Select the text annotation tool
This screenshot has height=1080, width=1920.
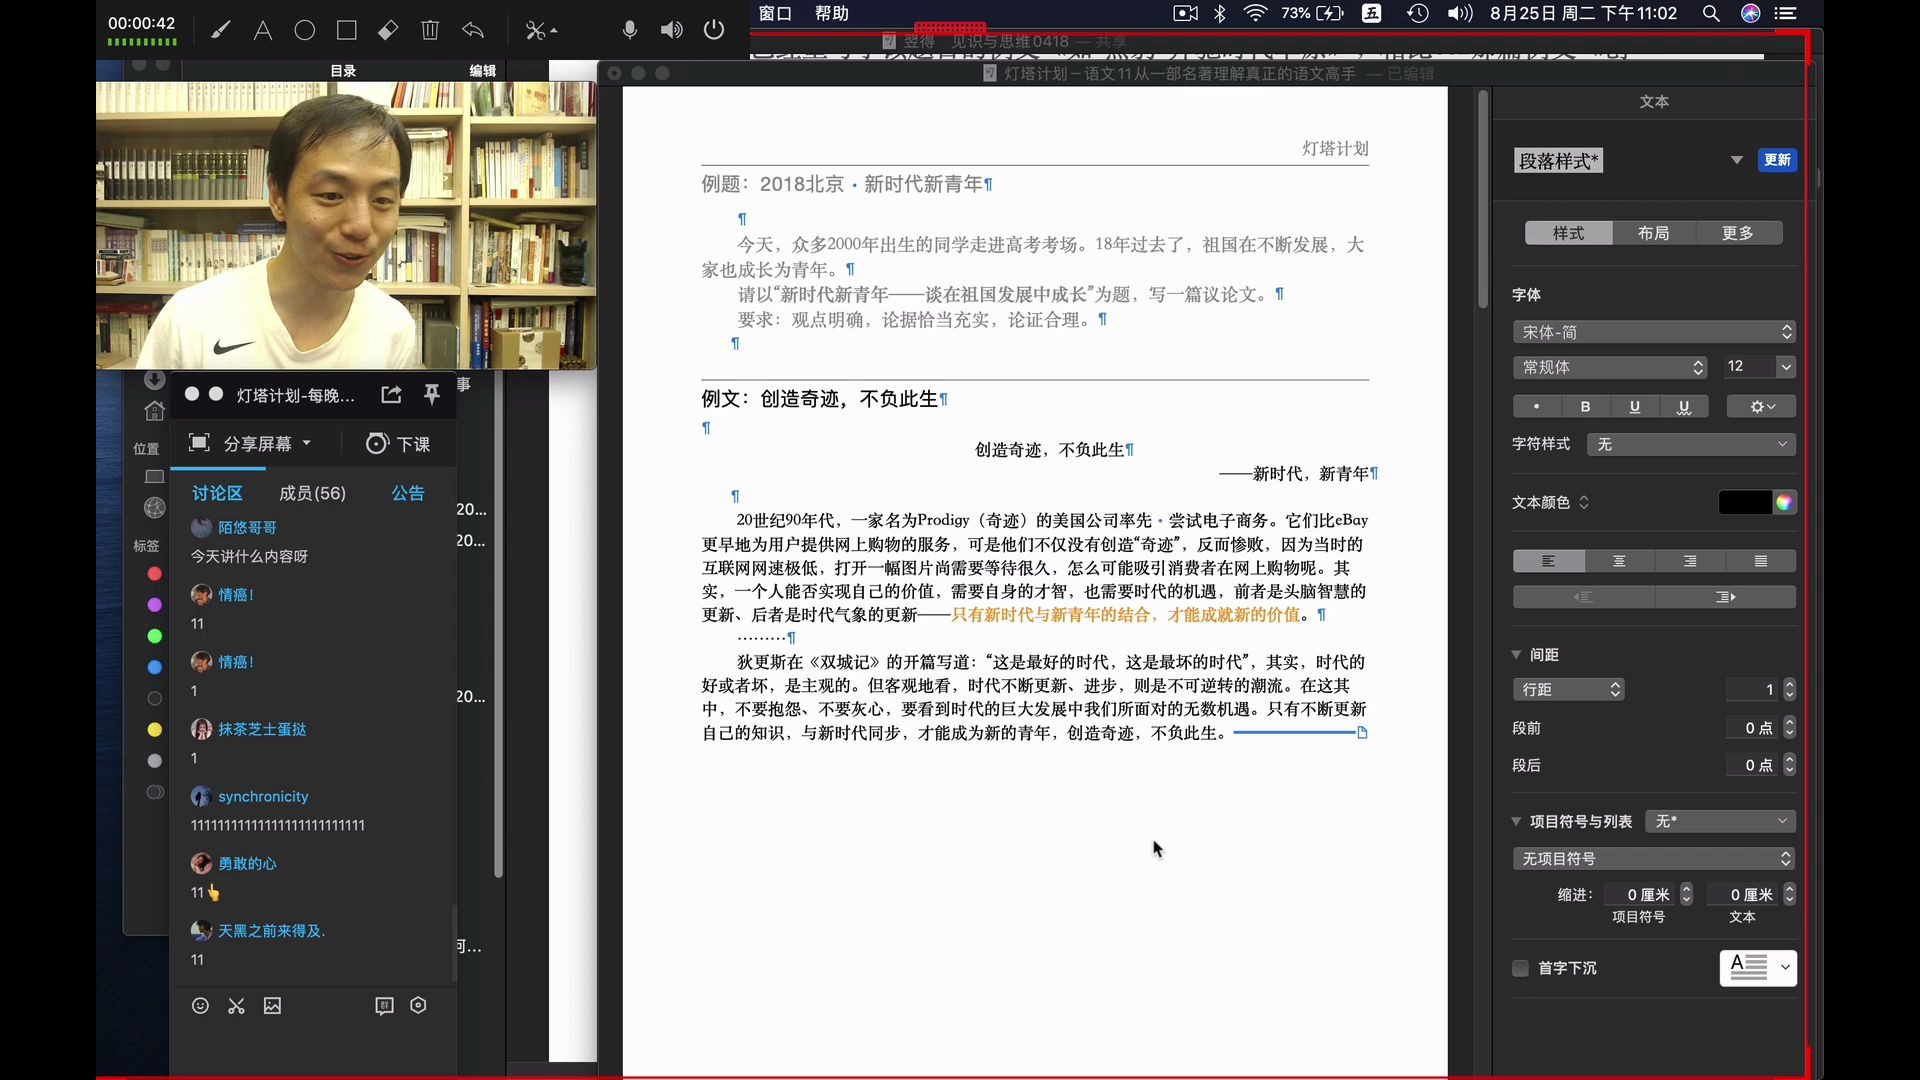tap(264, 30)
